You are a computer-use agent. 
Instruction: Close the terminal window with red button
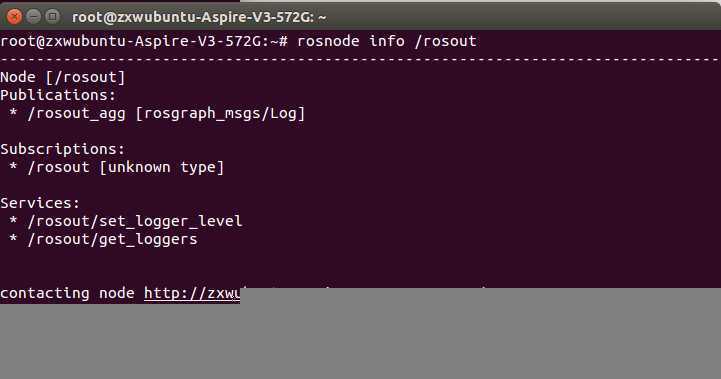[15, 17]
